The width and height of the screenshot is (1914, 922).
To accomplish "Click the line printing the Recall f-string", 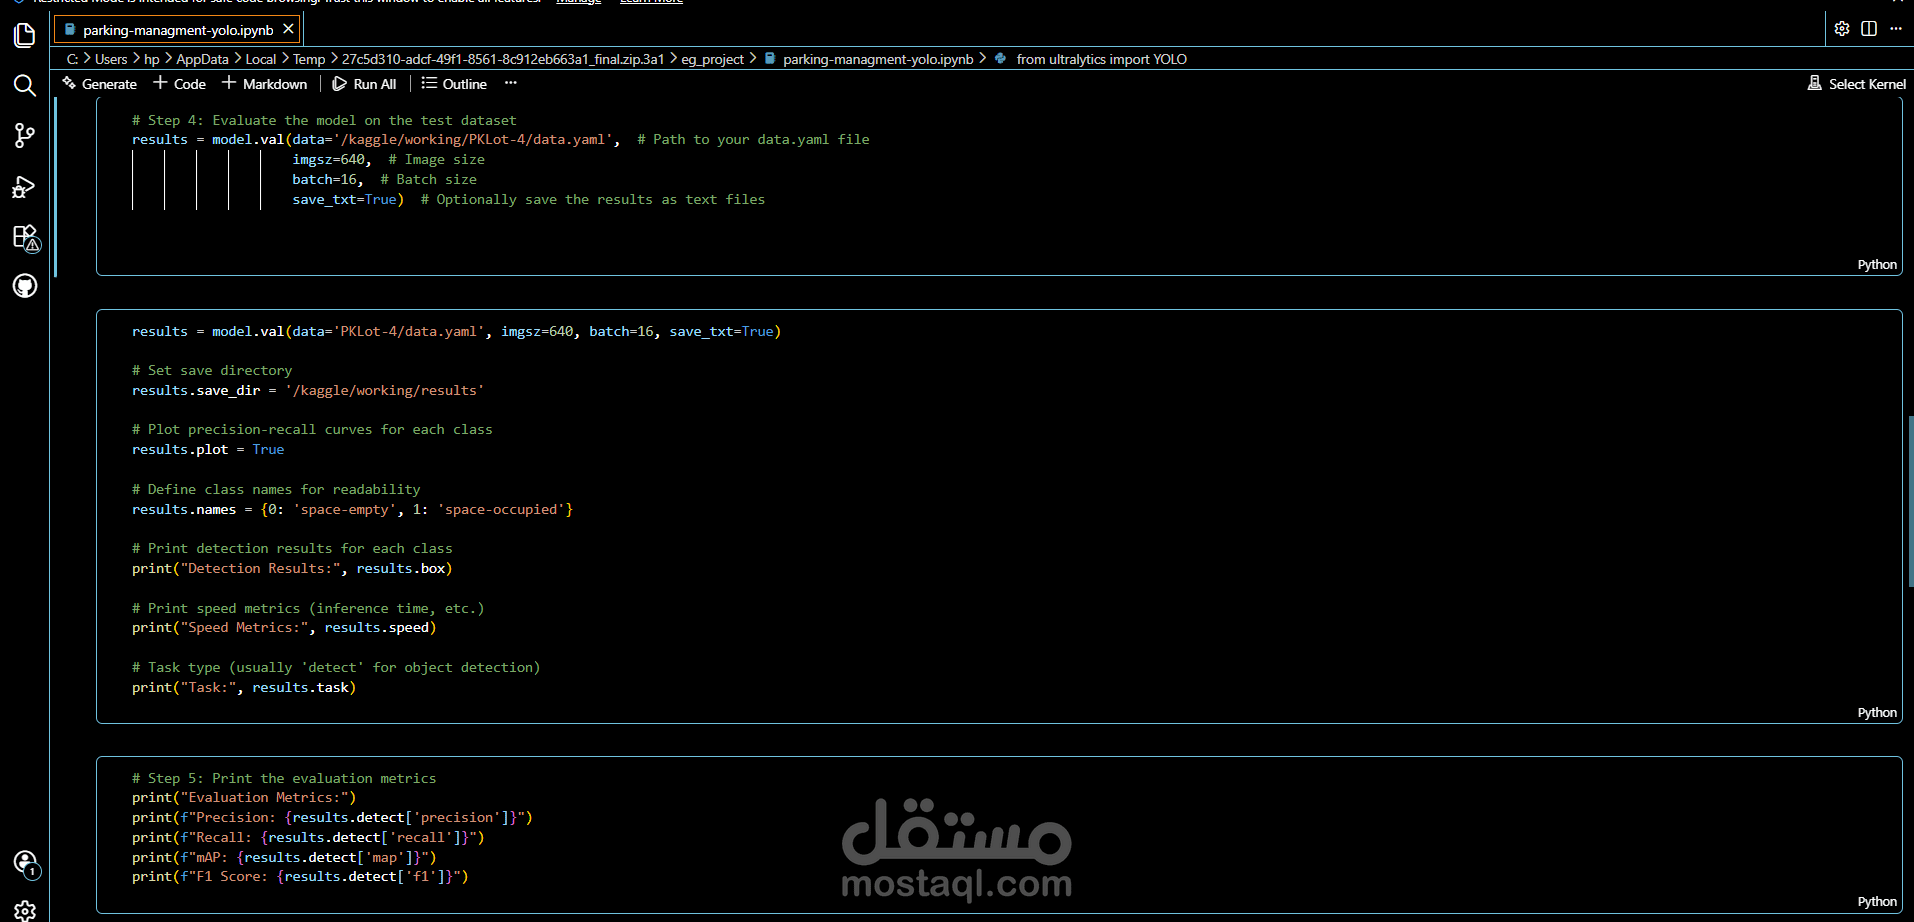I will [x=308, y=838].
